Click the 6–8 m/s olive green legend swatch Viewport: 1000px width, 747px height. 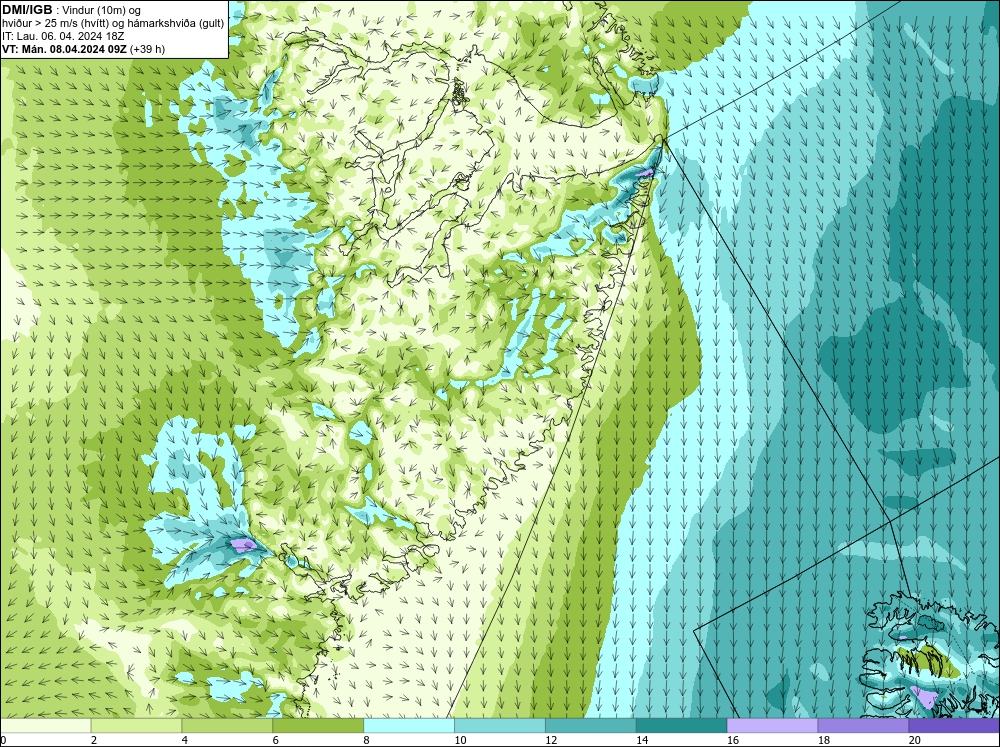318,726
